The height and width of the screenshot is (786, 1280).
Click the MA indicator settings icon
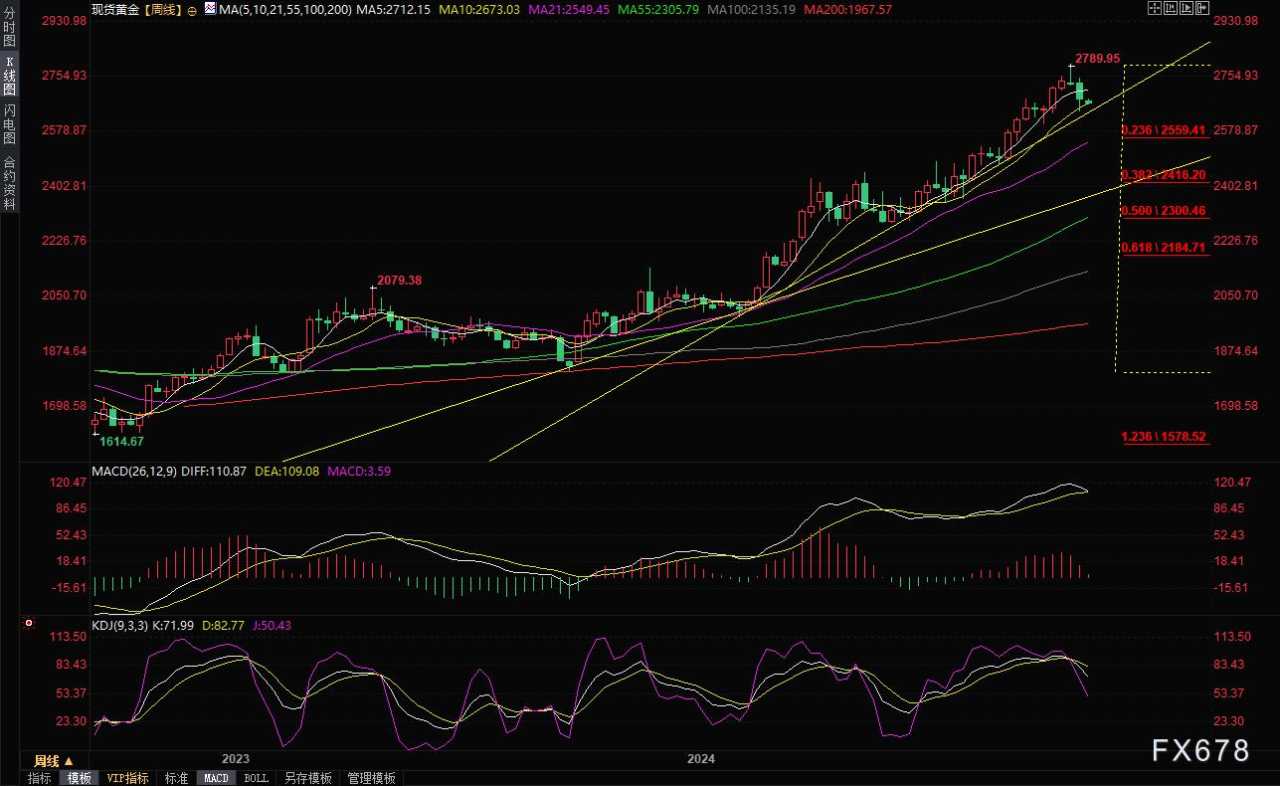click(x=210, y=9)
